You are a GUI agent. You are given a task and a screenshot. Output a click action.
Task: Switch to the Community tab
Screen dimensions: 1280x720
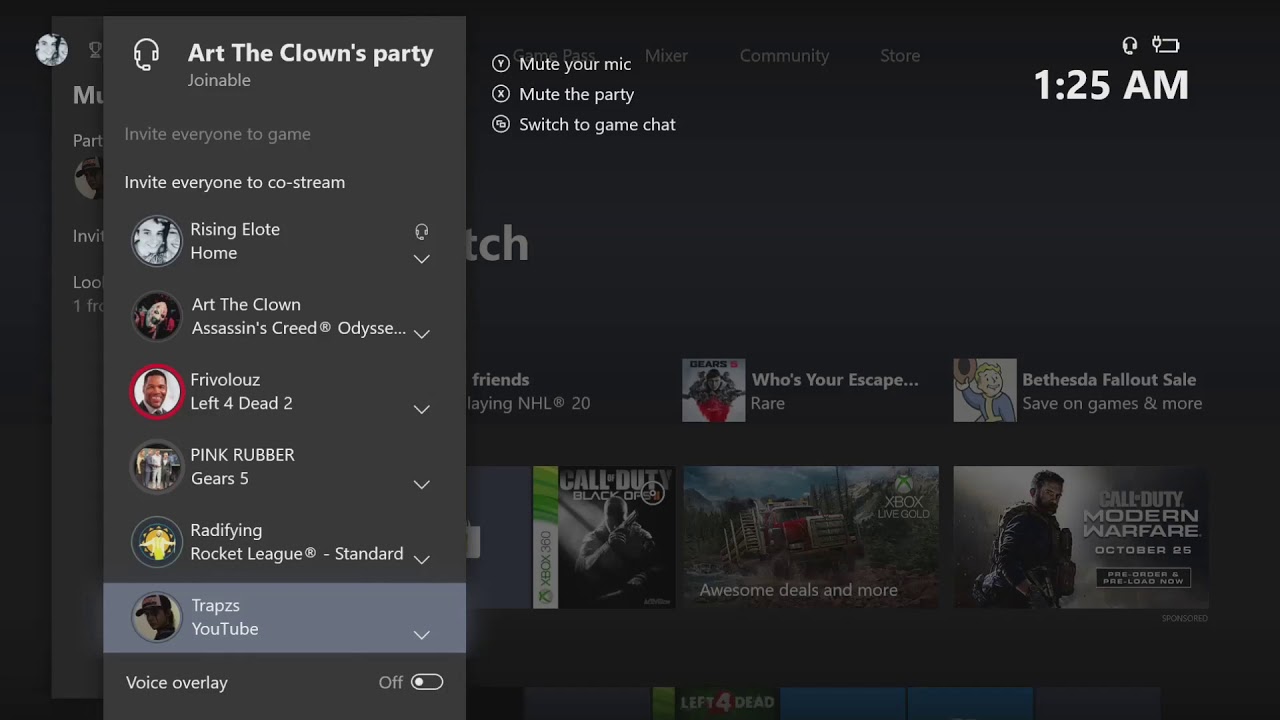(x=784, y=56)
